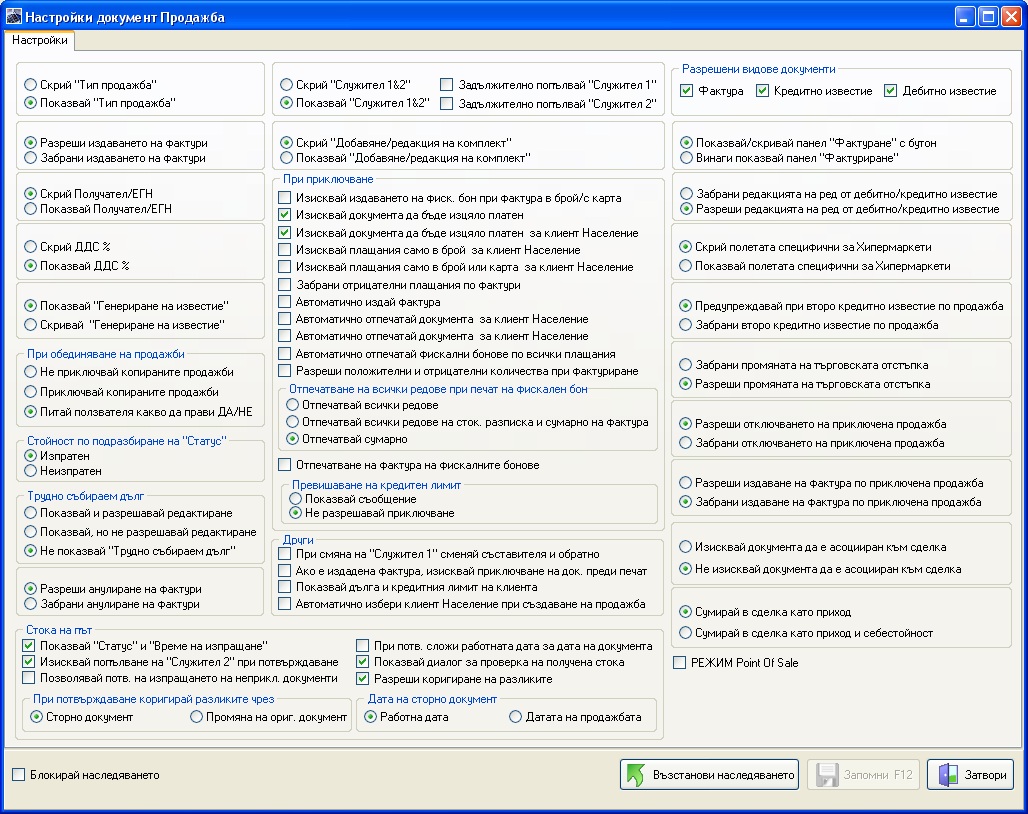Choose Скривай "Генериране на известие"
The width and height of the screenshot is (1028, 814).
point(30,325)
